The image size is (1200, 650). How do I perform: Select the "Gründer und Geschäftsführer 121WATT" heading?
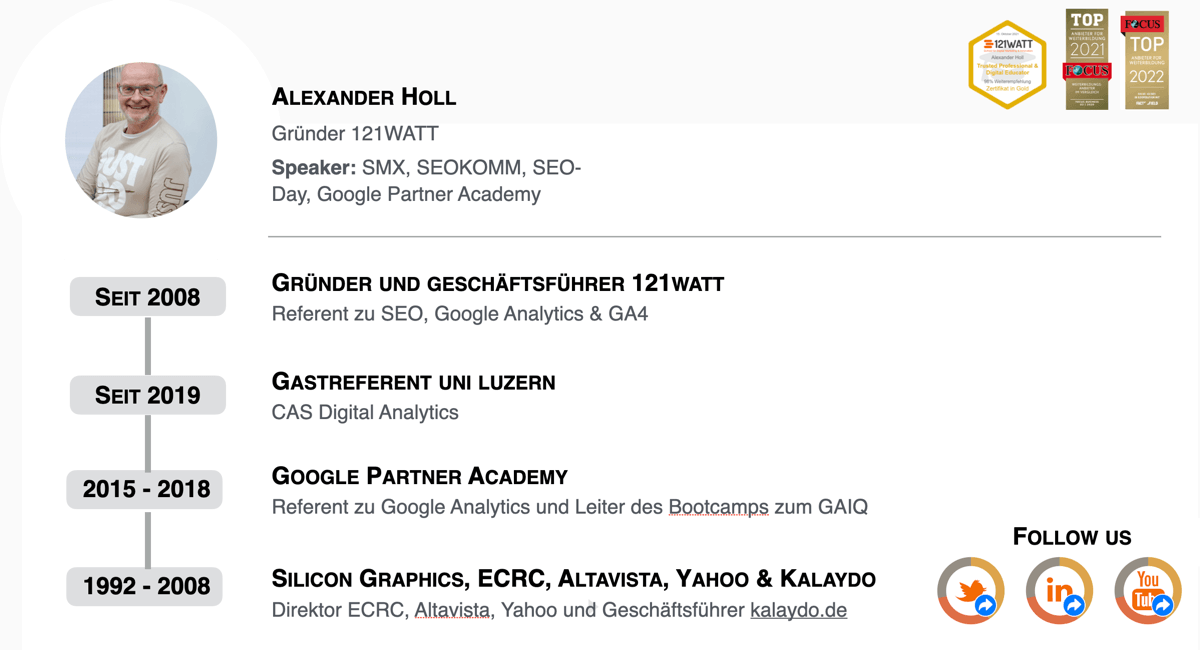pyautogui.click(x=498, y=283)
